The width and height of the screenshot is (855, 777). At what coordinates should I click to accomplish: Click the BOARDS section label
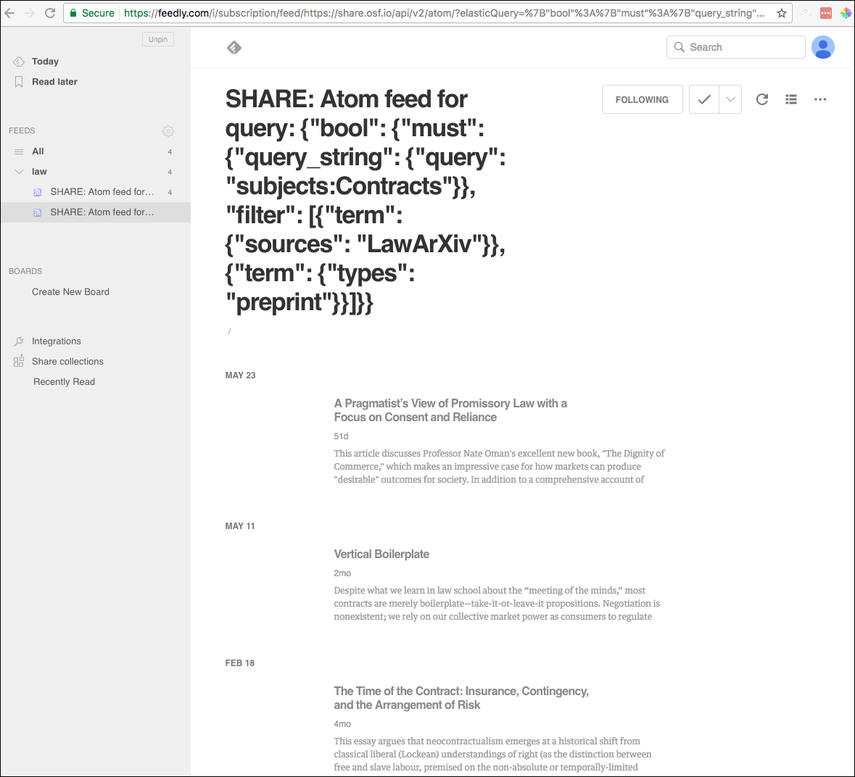(25, 271)
